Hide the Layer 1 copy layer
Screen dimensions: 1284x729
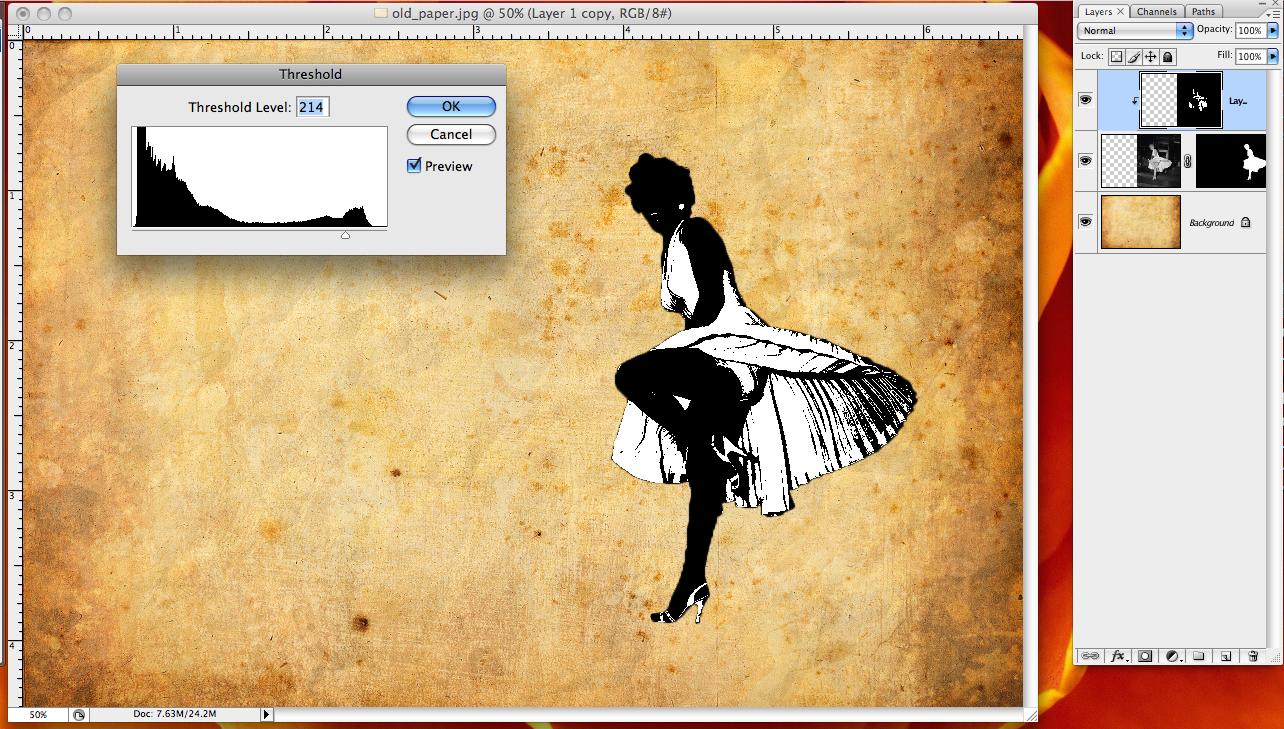[x=1086, y=100]
